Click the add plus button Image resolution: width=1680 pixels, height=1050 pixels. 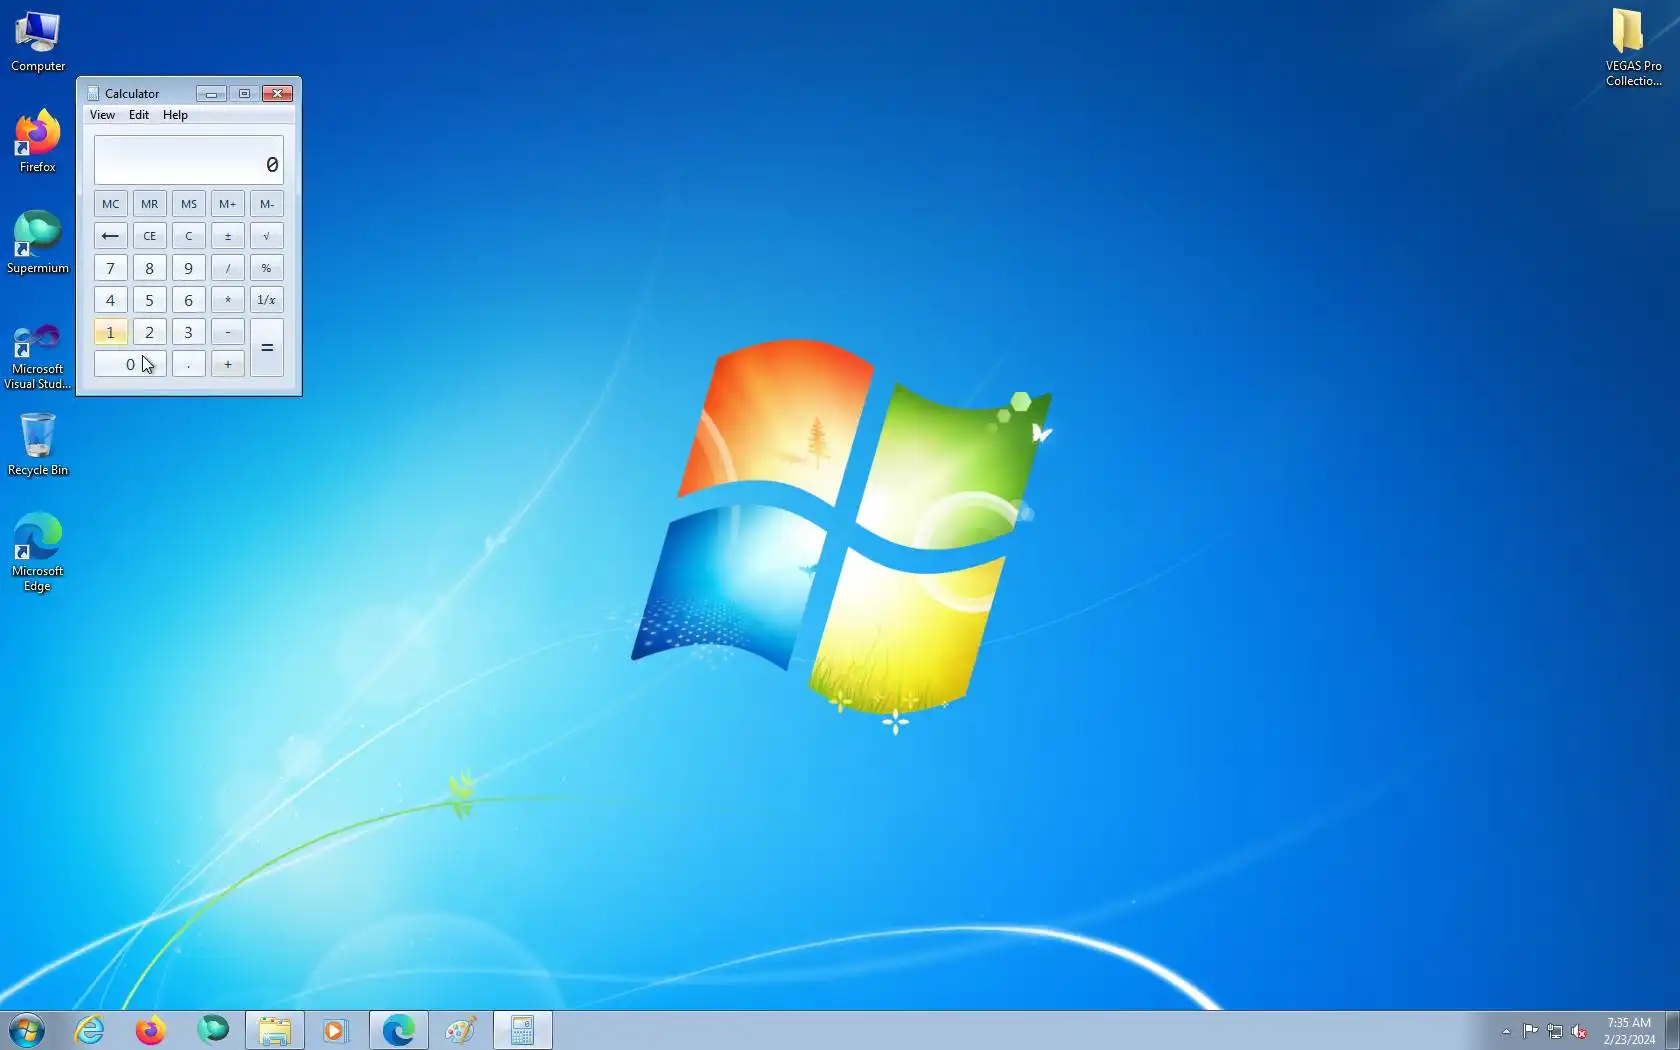point(227,364)
